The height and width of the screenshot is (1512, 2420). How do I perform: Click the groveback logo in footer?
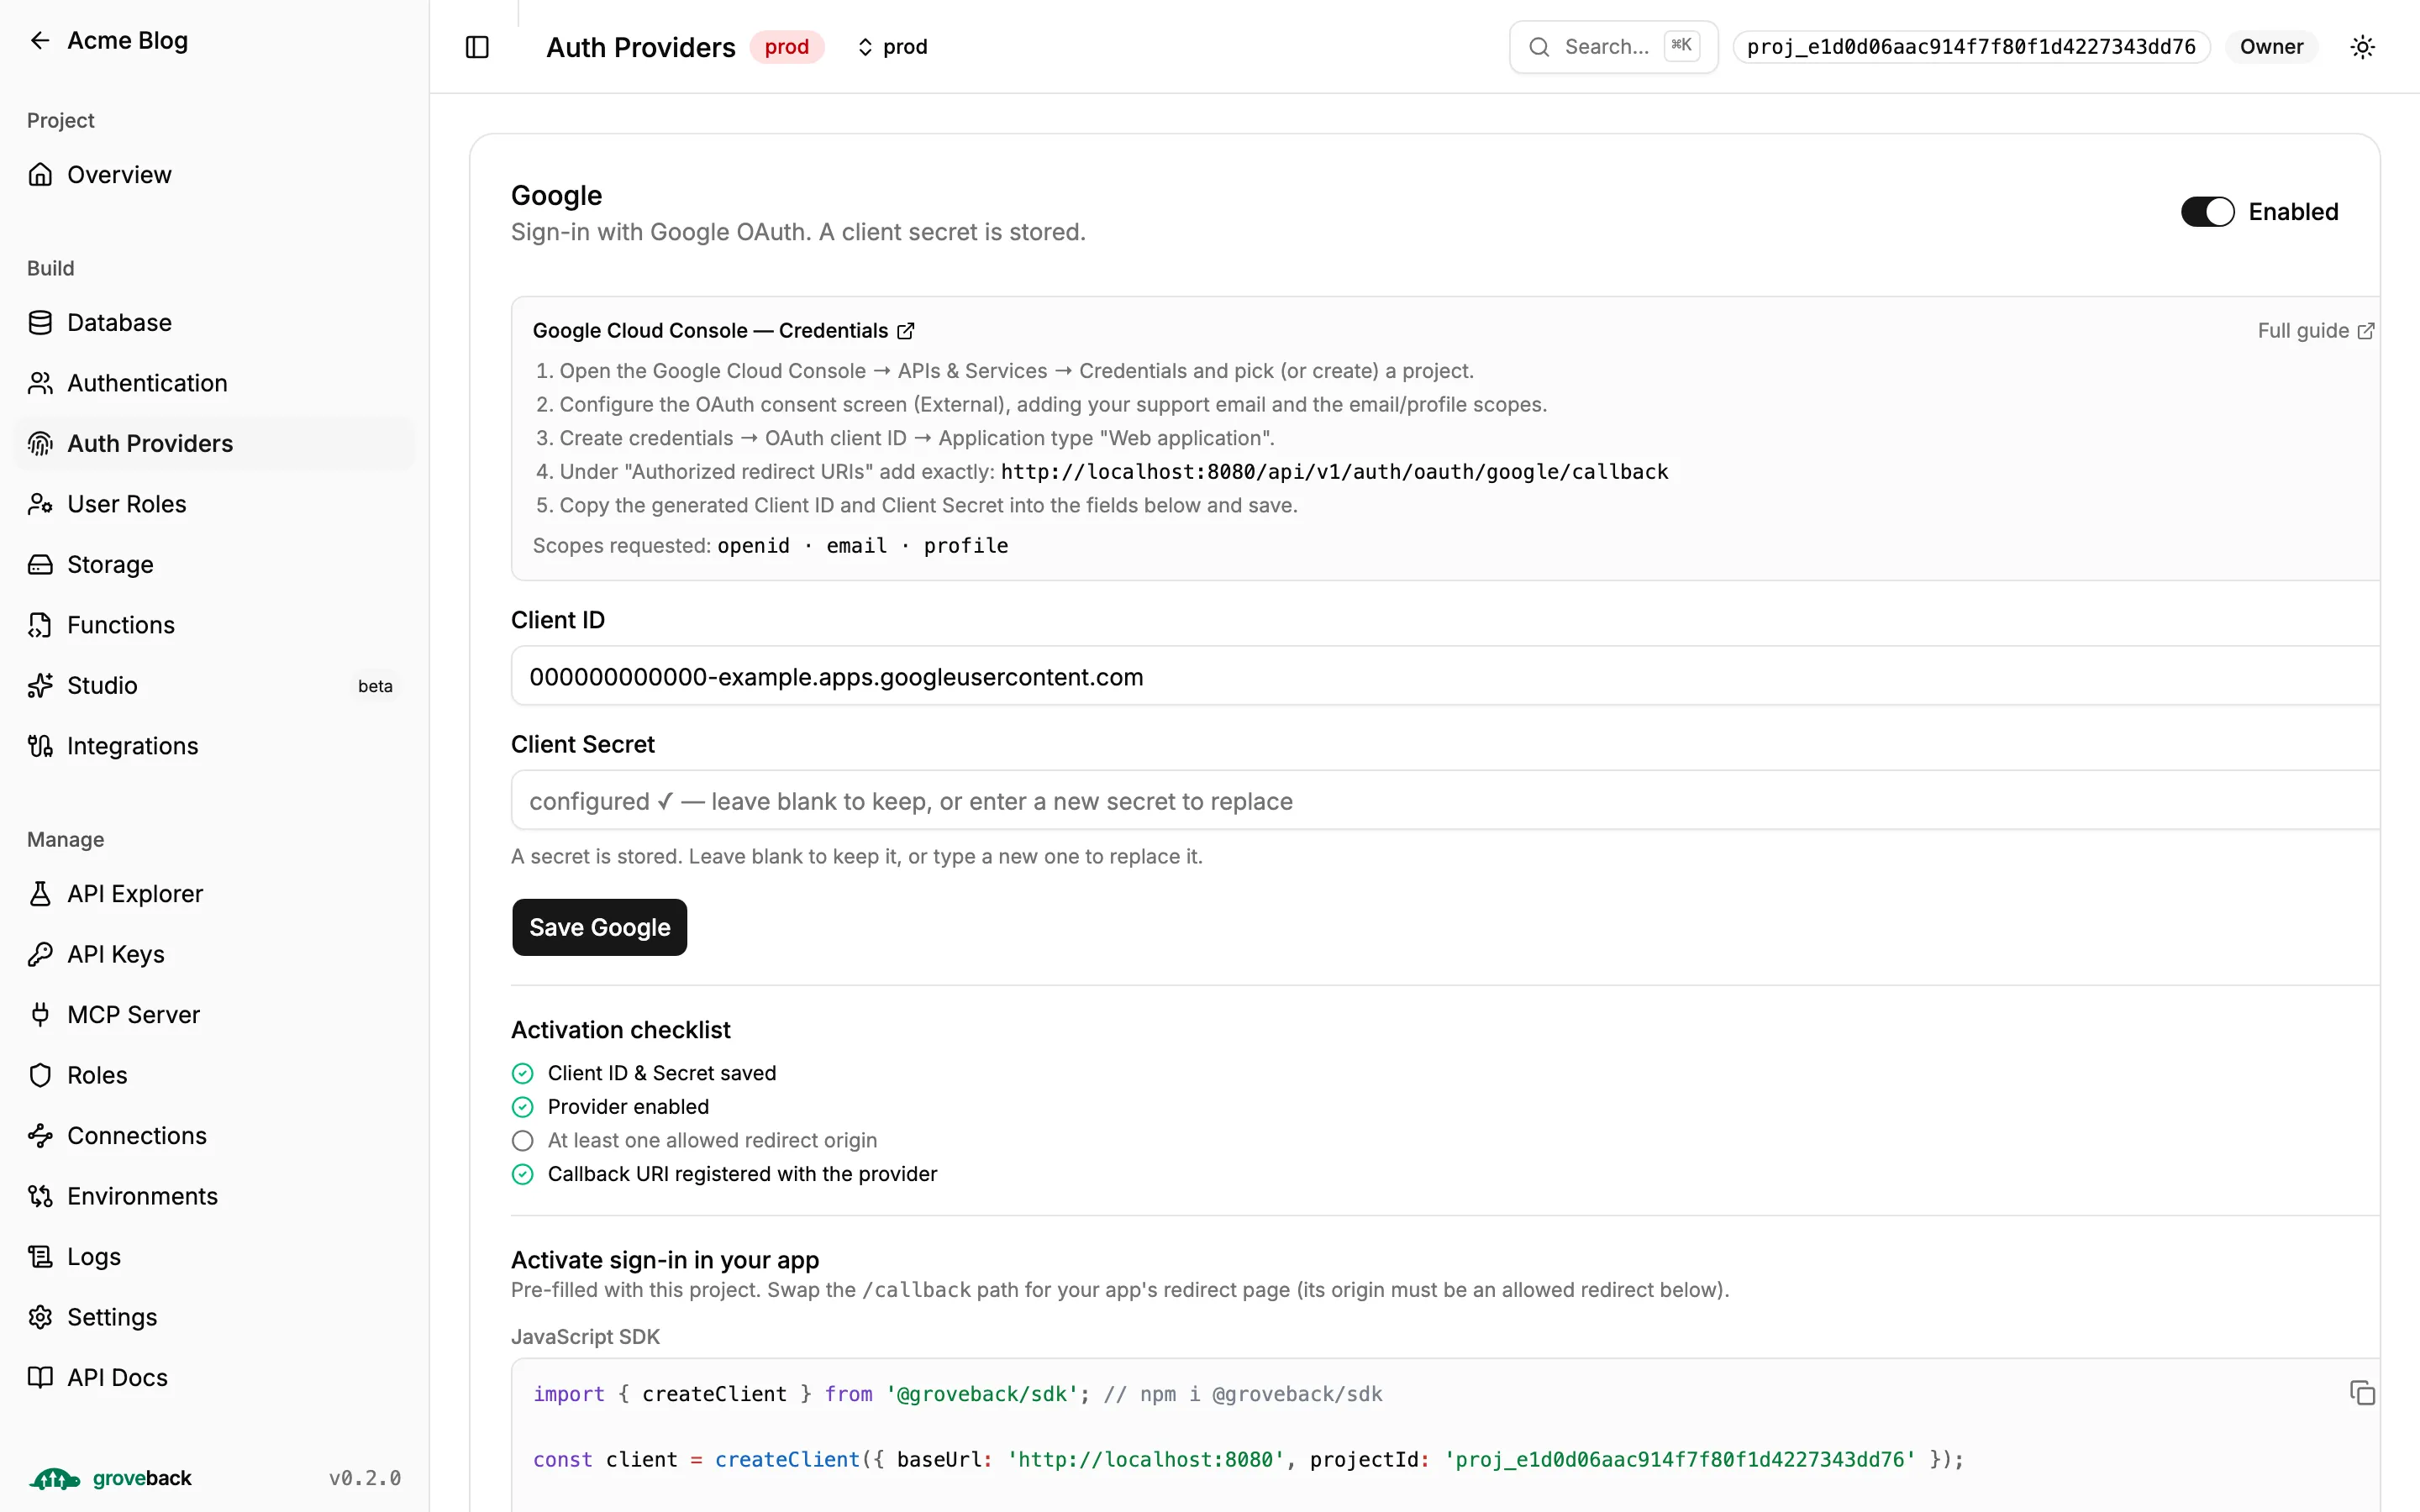tap(110, 1478)
